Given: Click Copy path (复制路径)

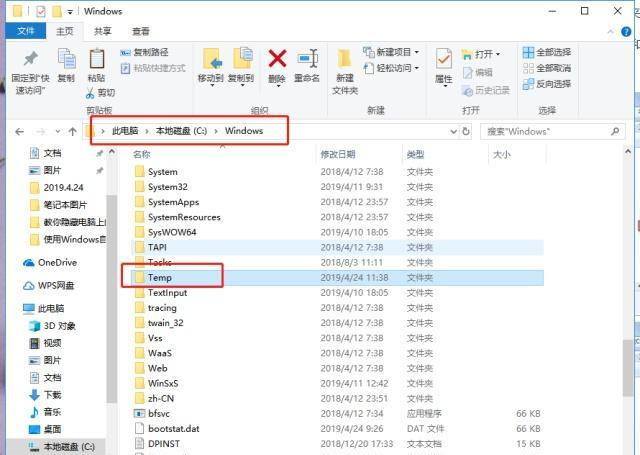Looking at the screenshot, I should click(x=144, y=52).
